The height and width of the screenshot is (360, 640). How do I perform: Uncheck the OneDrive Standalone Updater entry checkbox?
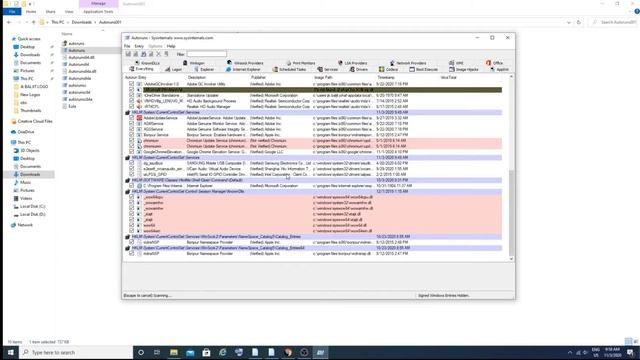point(131,95)
